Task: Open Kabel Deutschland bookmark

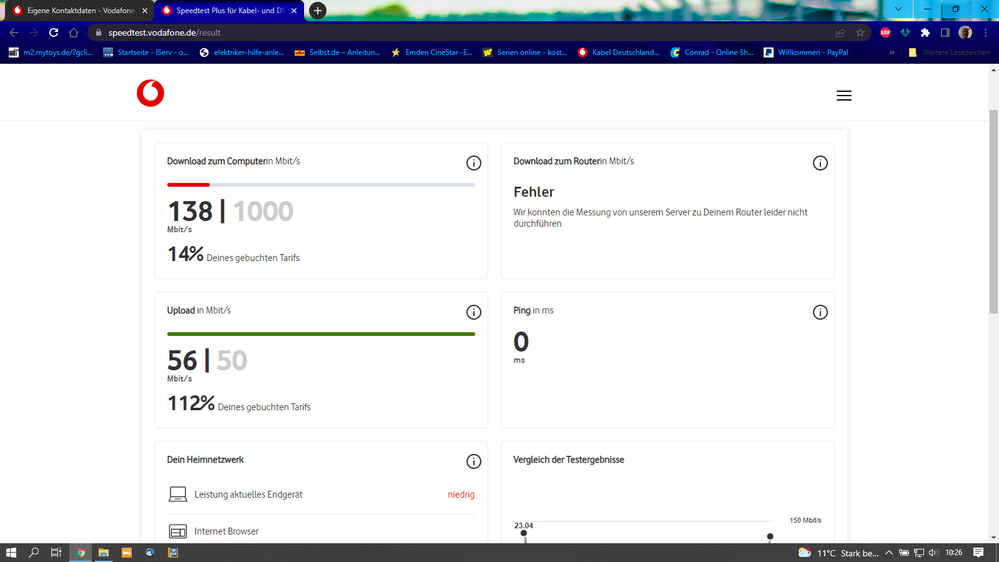Action: [x=619, y=53]
